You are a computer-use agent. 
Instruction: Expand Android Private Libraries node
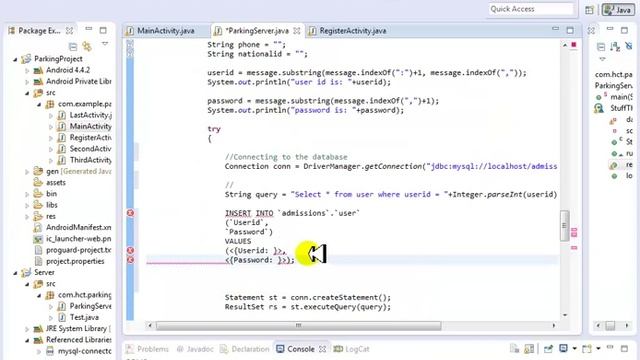(x=27, y=82)
